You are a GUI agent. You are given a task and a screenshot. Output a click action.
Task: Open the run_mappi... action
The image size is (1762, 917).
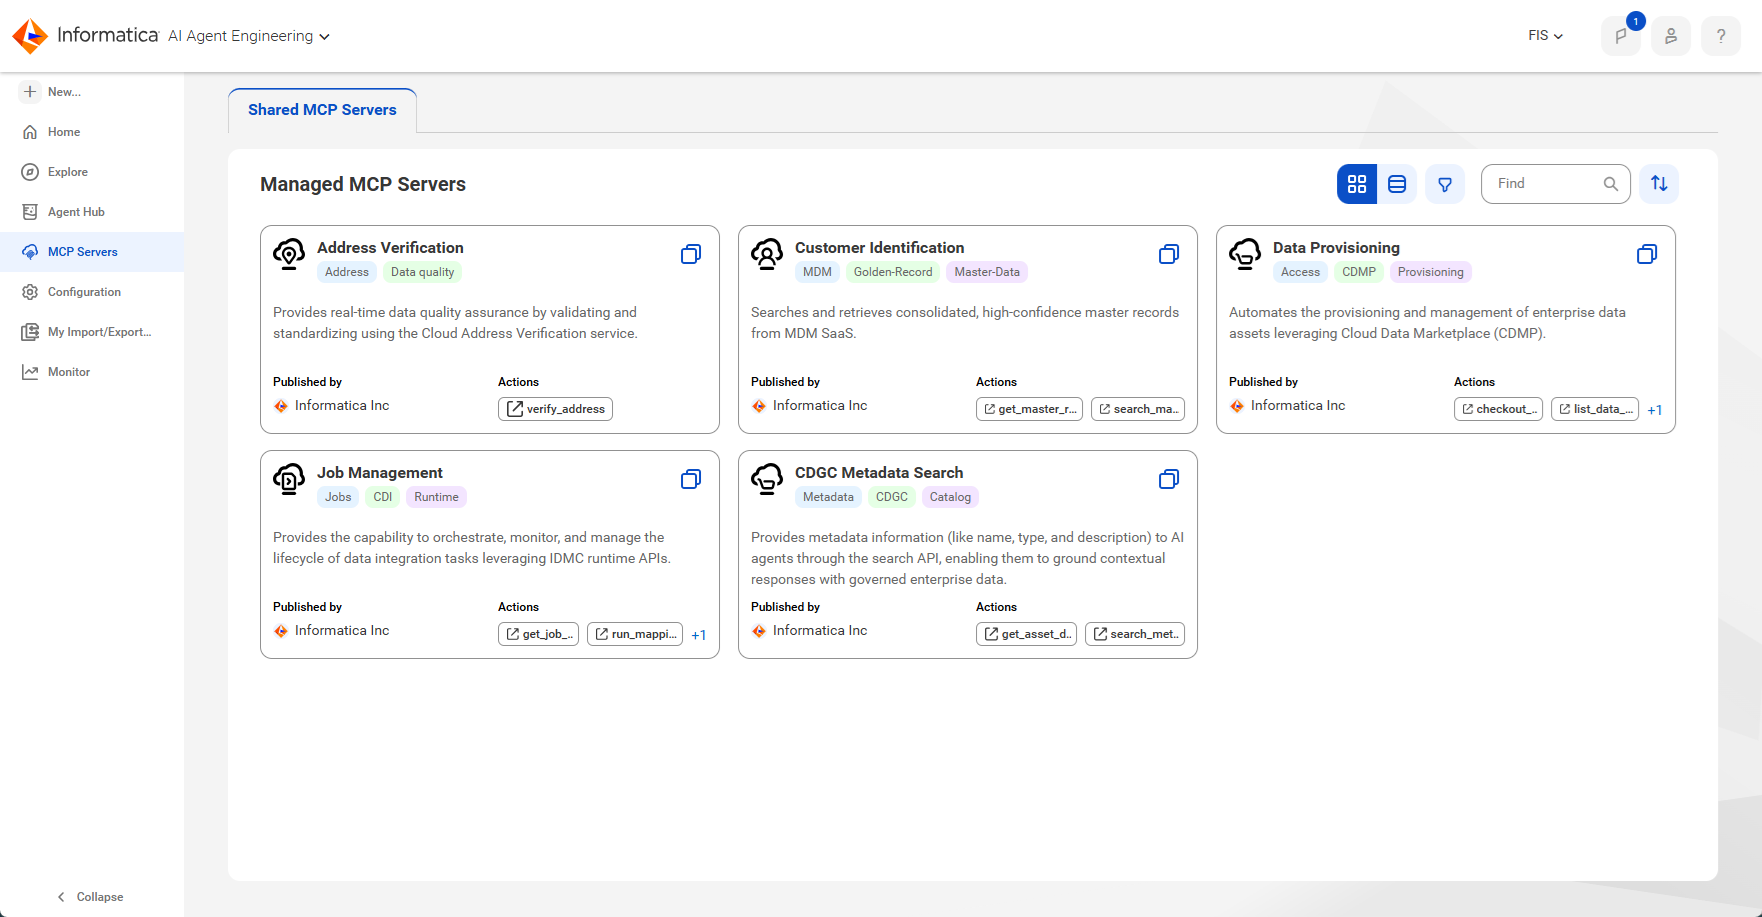point(635,634)
